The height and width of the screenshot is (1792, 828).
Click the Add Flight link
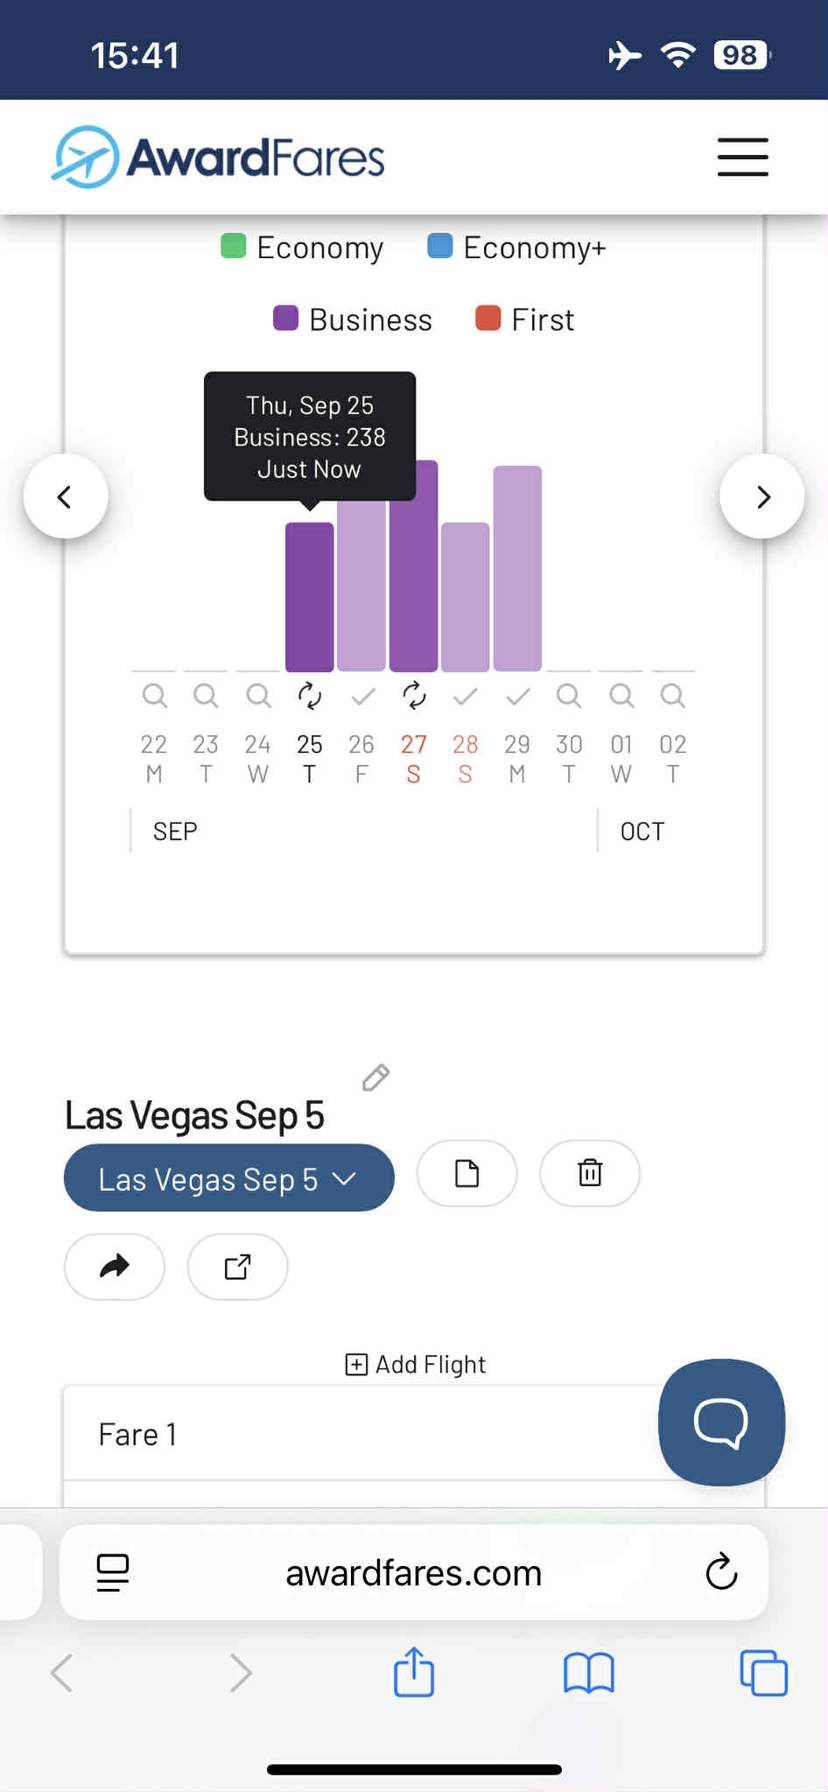point(415,1364)
